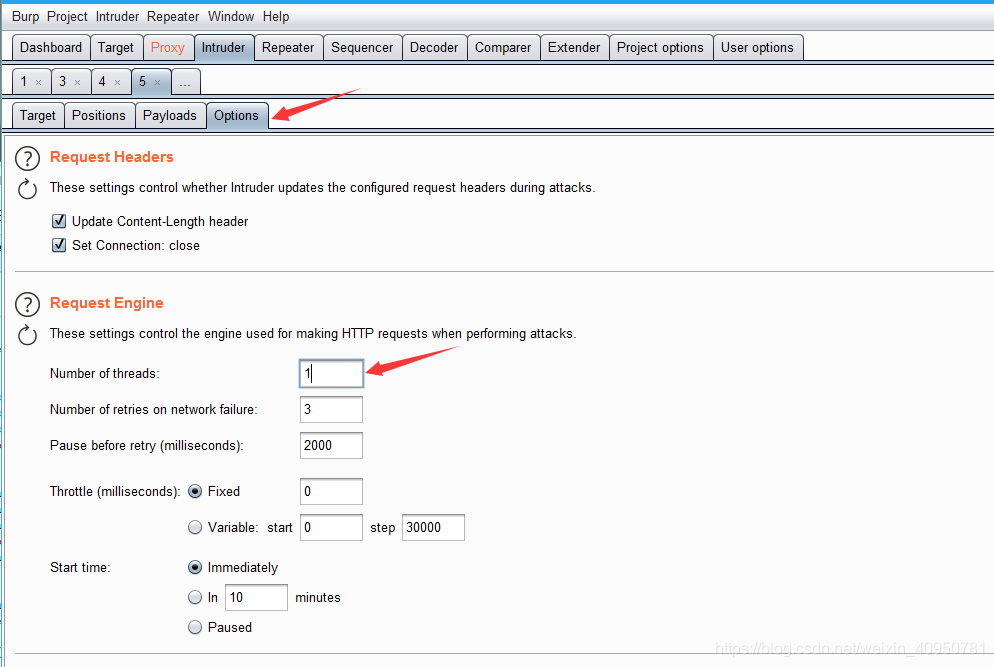Viewport: 994px width, 667px height.
Task: Open the Project options tab
Action: [x=660, y=48]
